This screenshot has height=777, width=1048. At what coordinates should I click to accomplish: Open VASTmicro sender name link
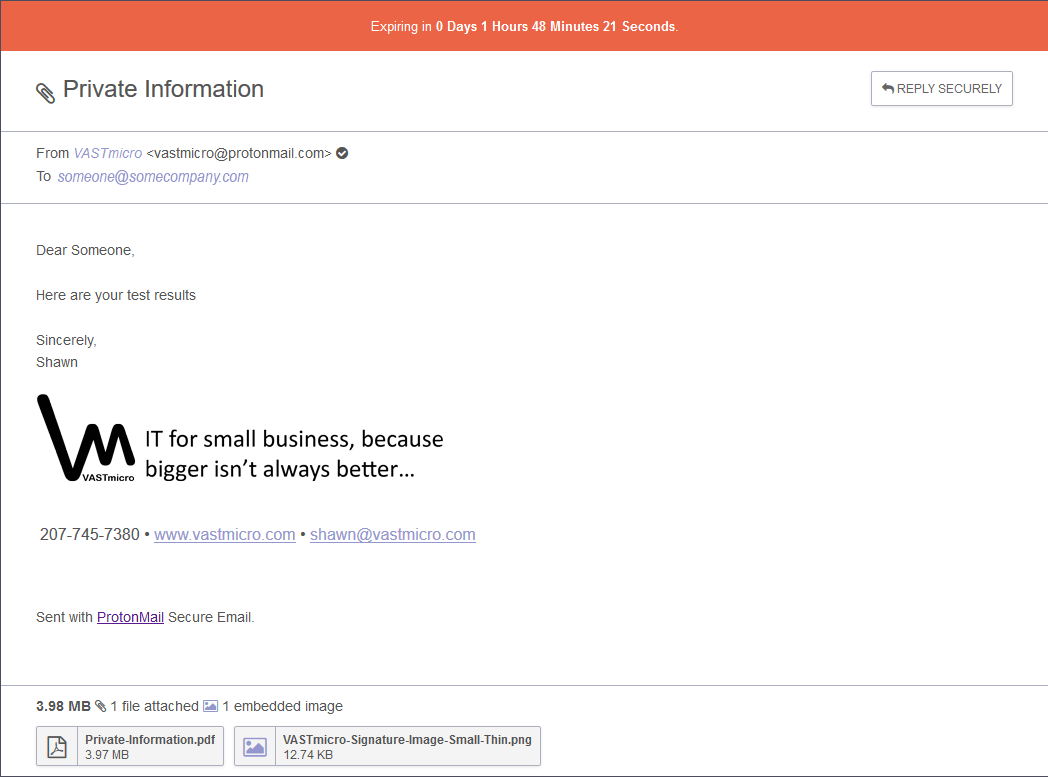coord(108,153)
